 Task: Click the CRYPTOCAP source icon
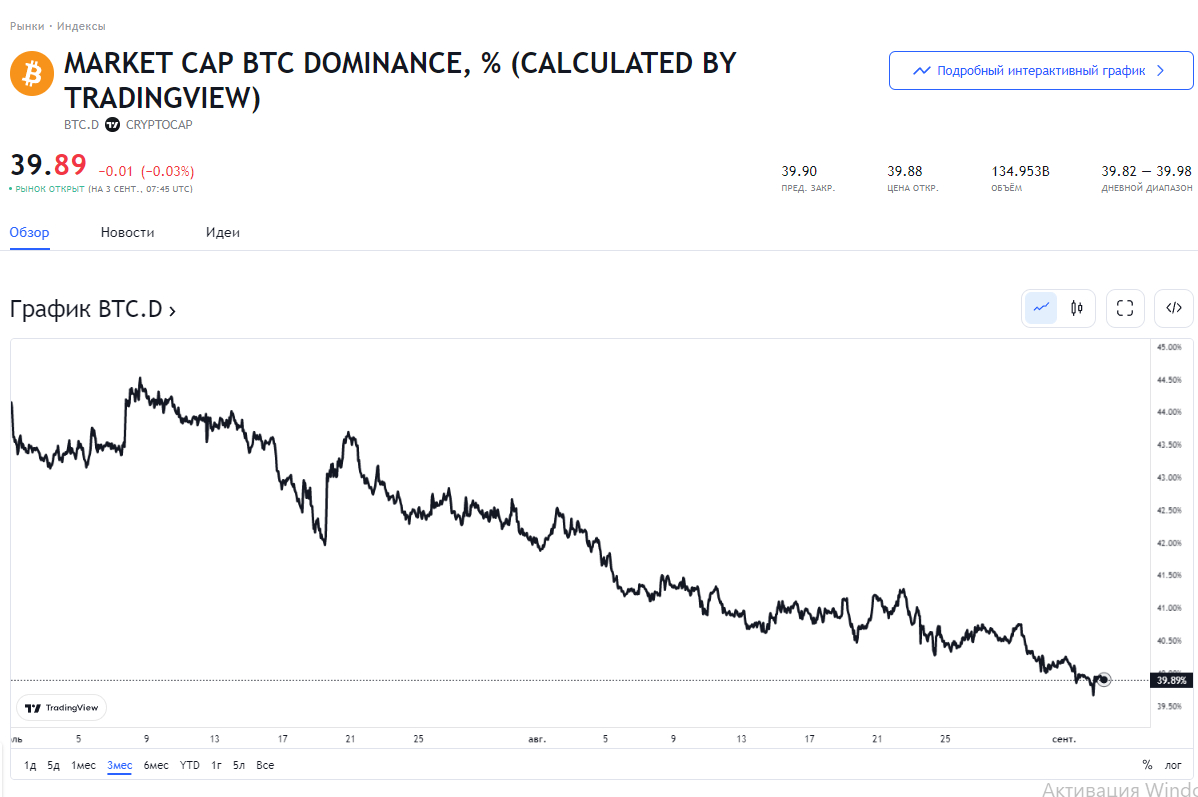click(112, 125)
